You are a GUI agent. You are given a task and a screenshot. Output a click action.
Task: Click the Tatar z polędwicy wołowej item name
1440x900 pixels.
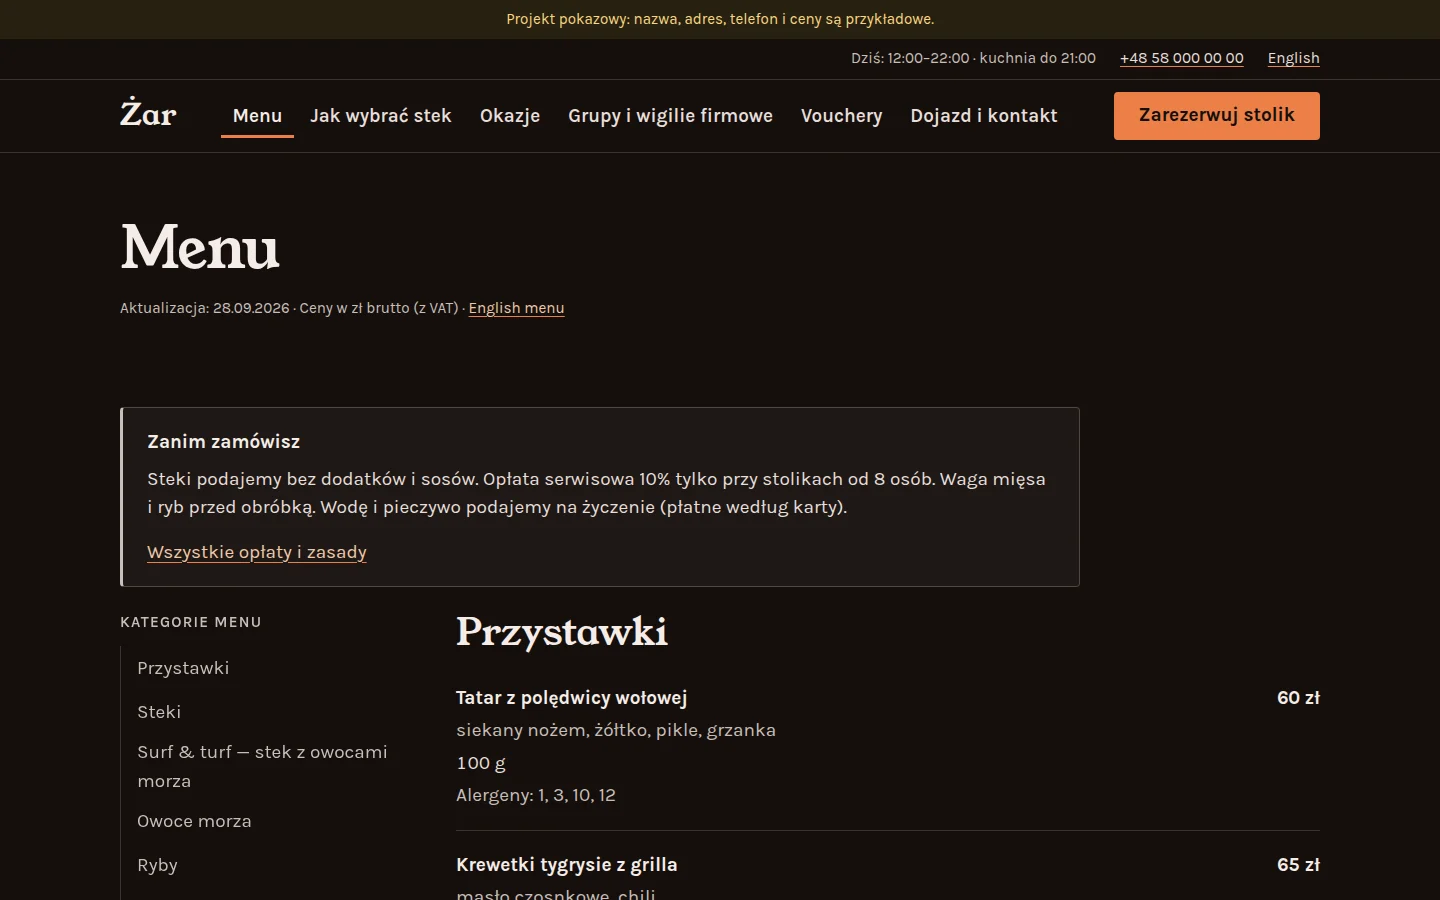[x=571, y=698]
